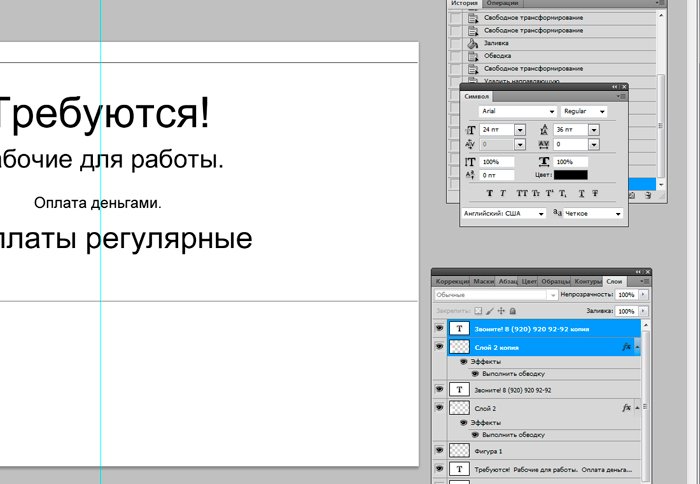Click the black Цвет text color swatch
The height and width of the screenshot is (484, 700).
click(x=570, y=175)
